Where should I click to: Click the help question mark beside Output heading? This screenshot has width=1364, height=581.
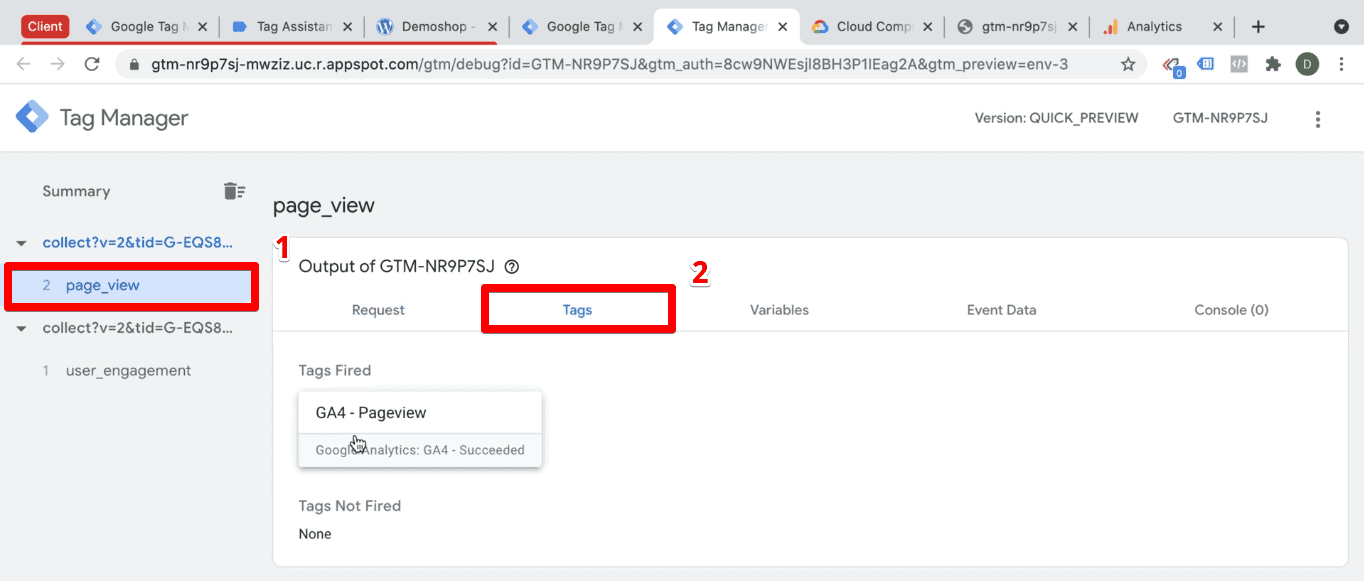click(512, 266)
